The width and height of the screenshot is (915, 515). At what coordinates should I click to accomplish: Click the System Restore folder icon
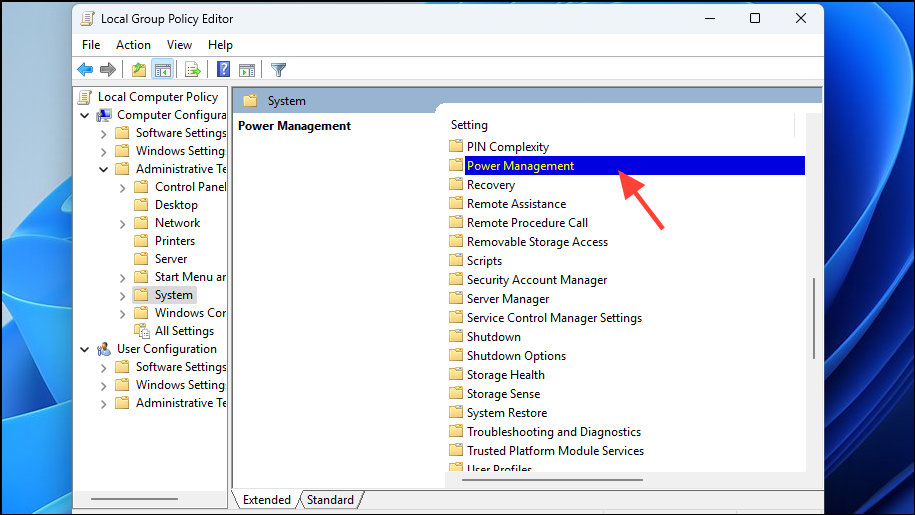click(x=456, y=412)
